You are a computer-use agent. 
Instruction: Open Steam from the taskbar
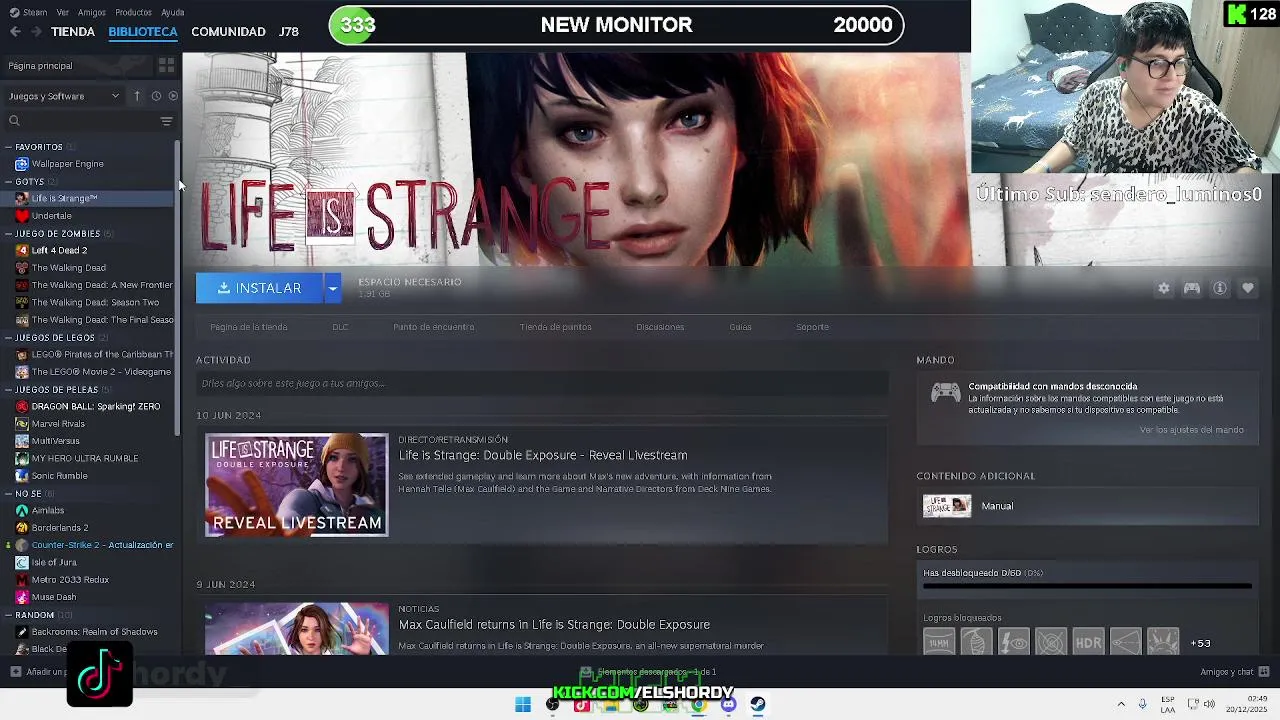pos(758,705)
